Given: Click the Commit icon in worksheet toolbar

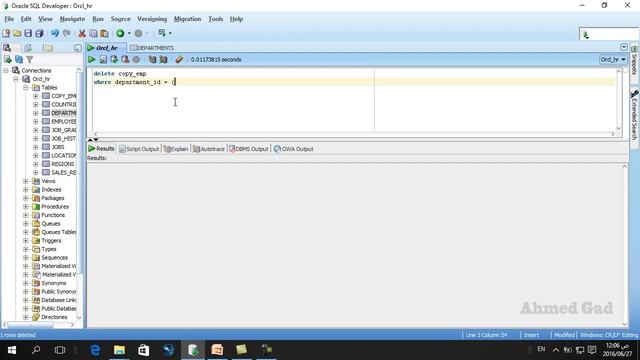Looking at the screenshot, I should point(114,60).
